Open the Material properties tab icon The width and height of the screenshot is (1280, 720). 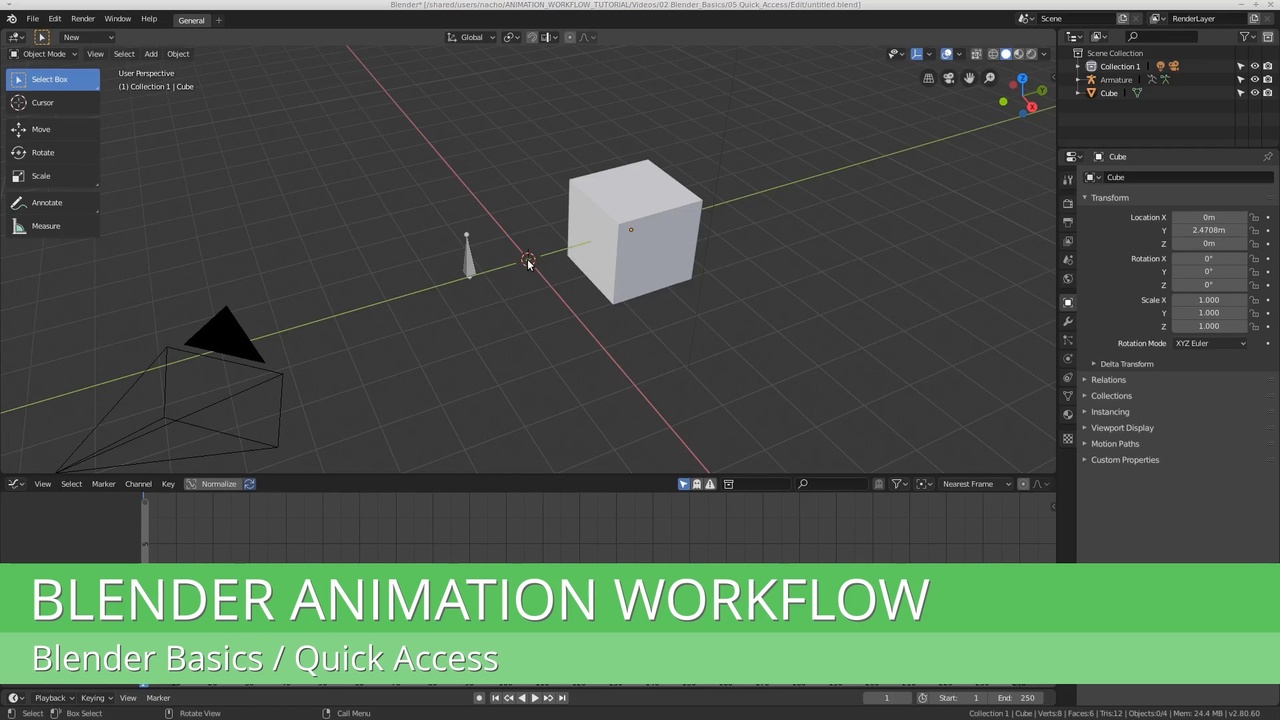1068,415
